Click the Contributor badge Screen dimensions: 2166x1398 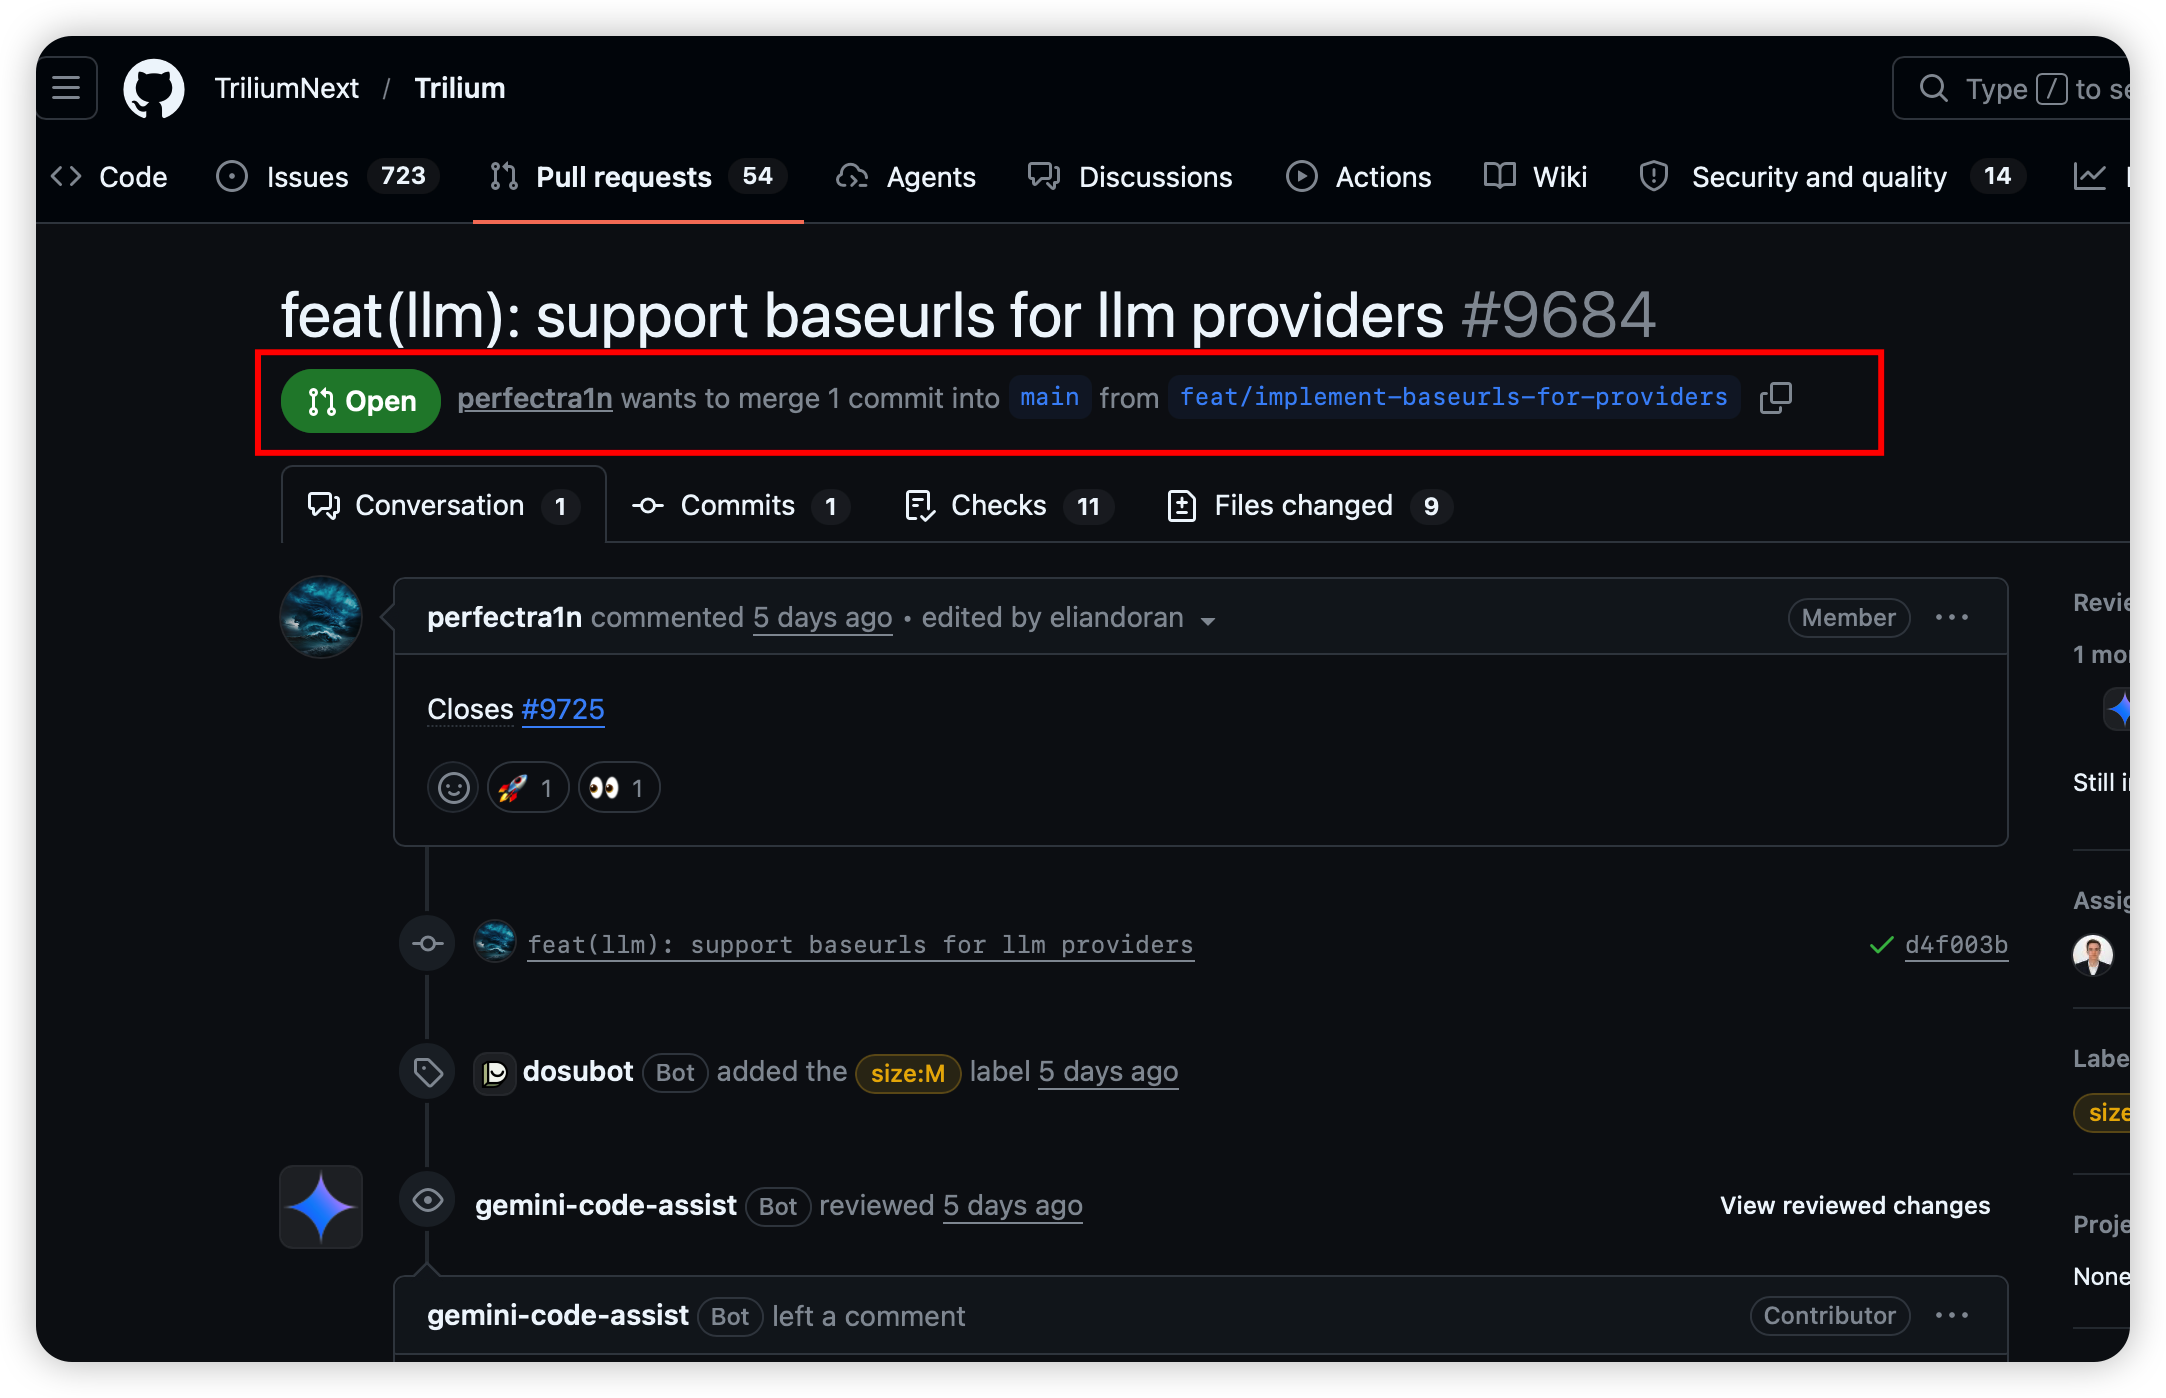(x=1830, y=1316)
